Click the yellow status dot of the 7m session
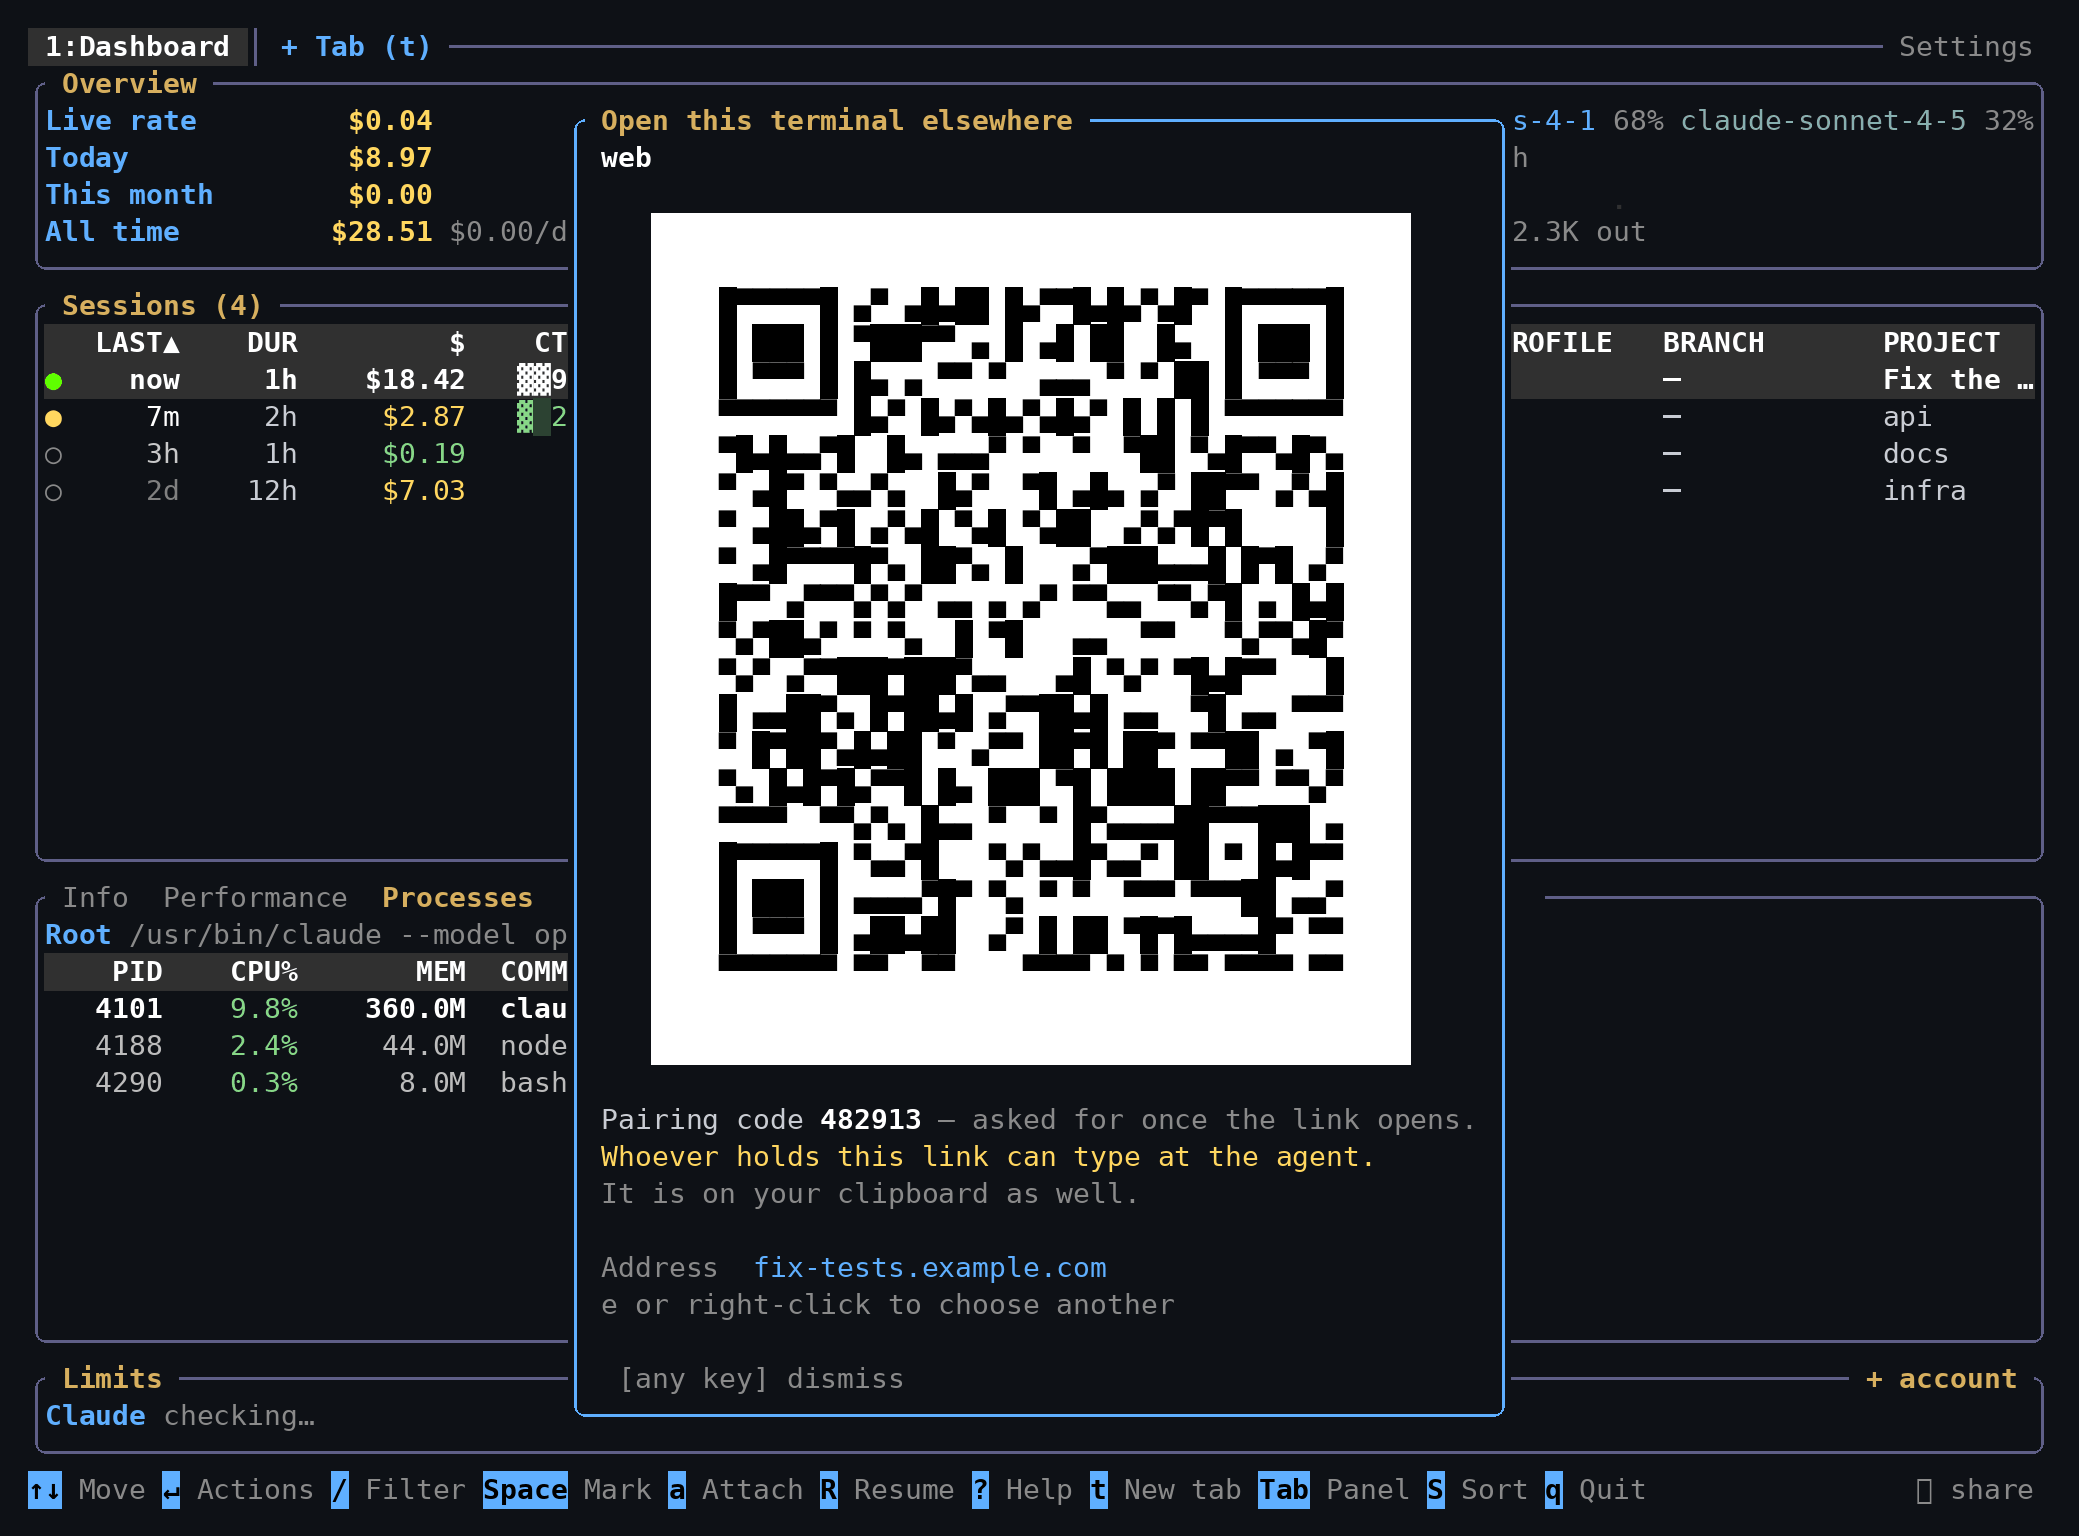The width and height of the screenshot is (2079, 1536). pyautogui.click(x=54, y=418)
